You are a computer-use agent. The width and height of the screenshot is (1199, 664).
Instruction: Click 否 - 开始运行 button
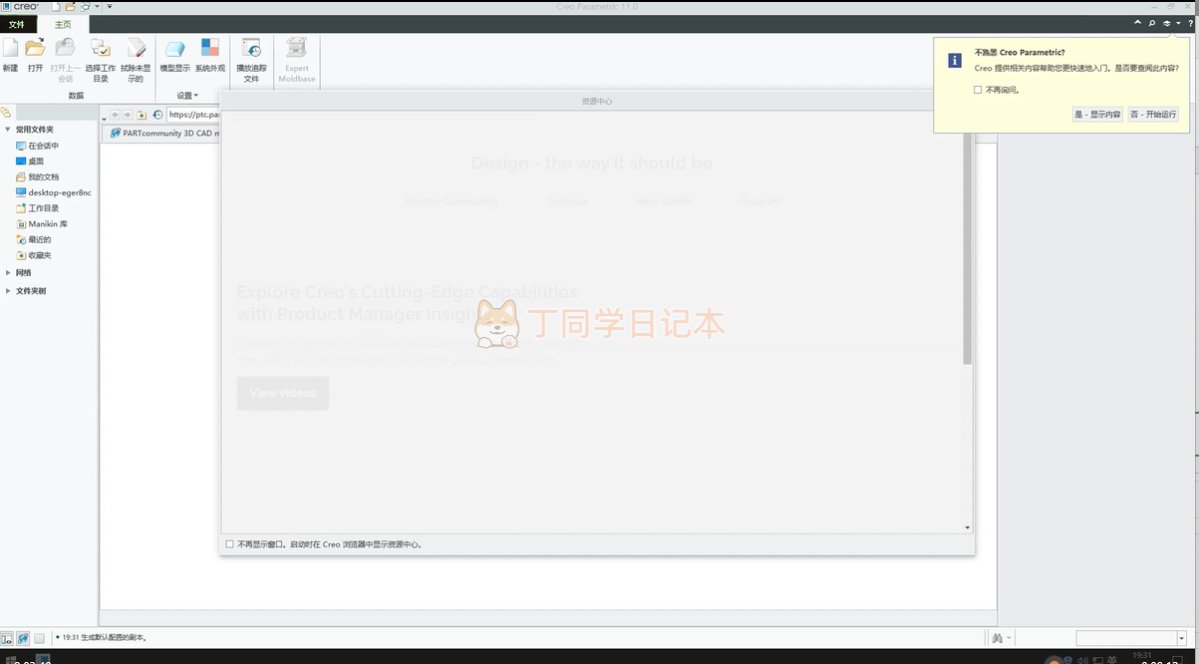click(1153, 114)
